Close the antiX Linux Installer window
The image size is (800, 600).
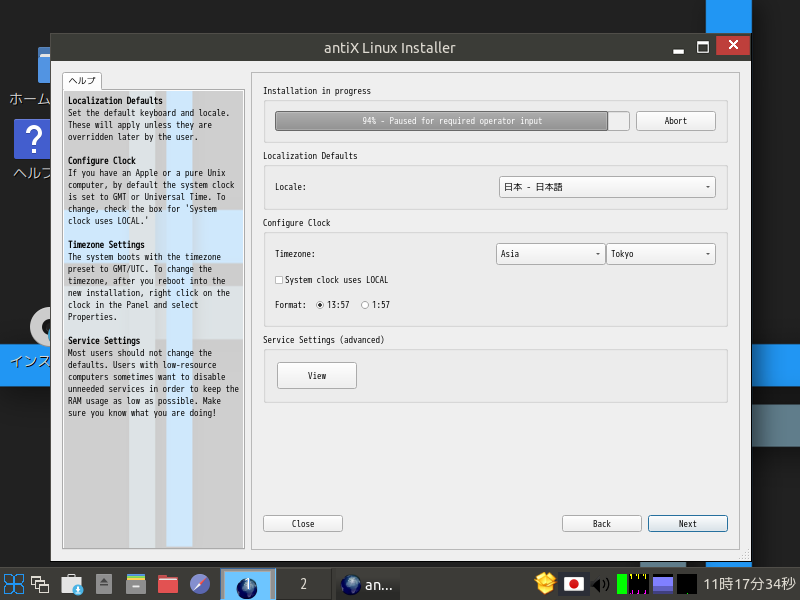[x=733, y=45]
